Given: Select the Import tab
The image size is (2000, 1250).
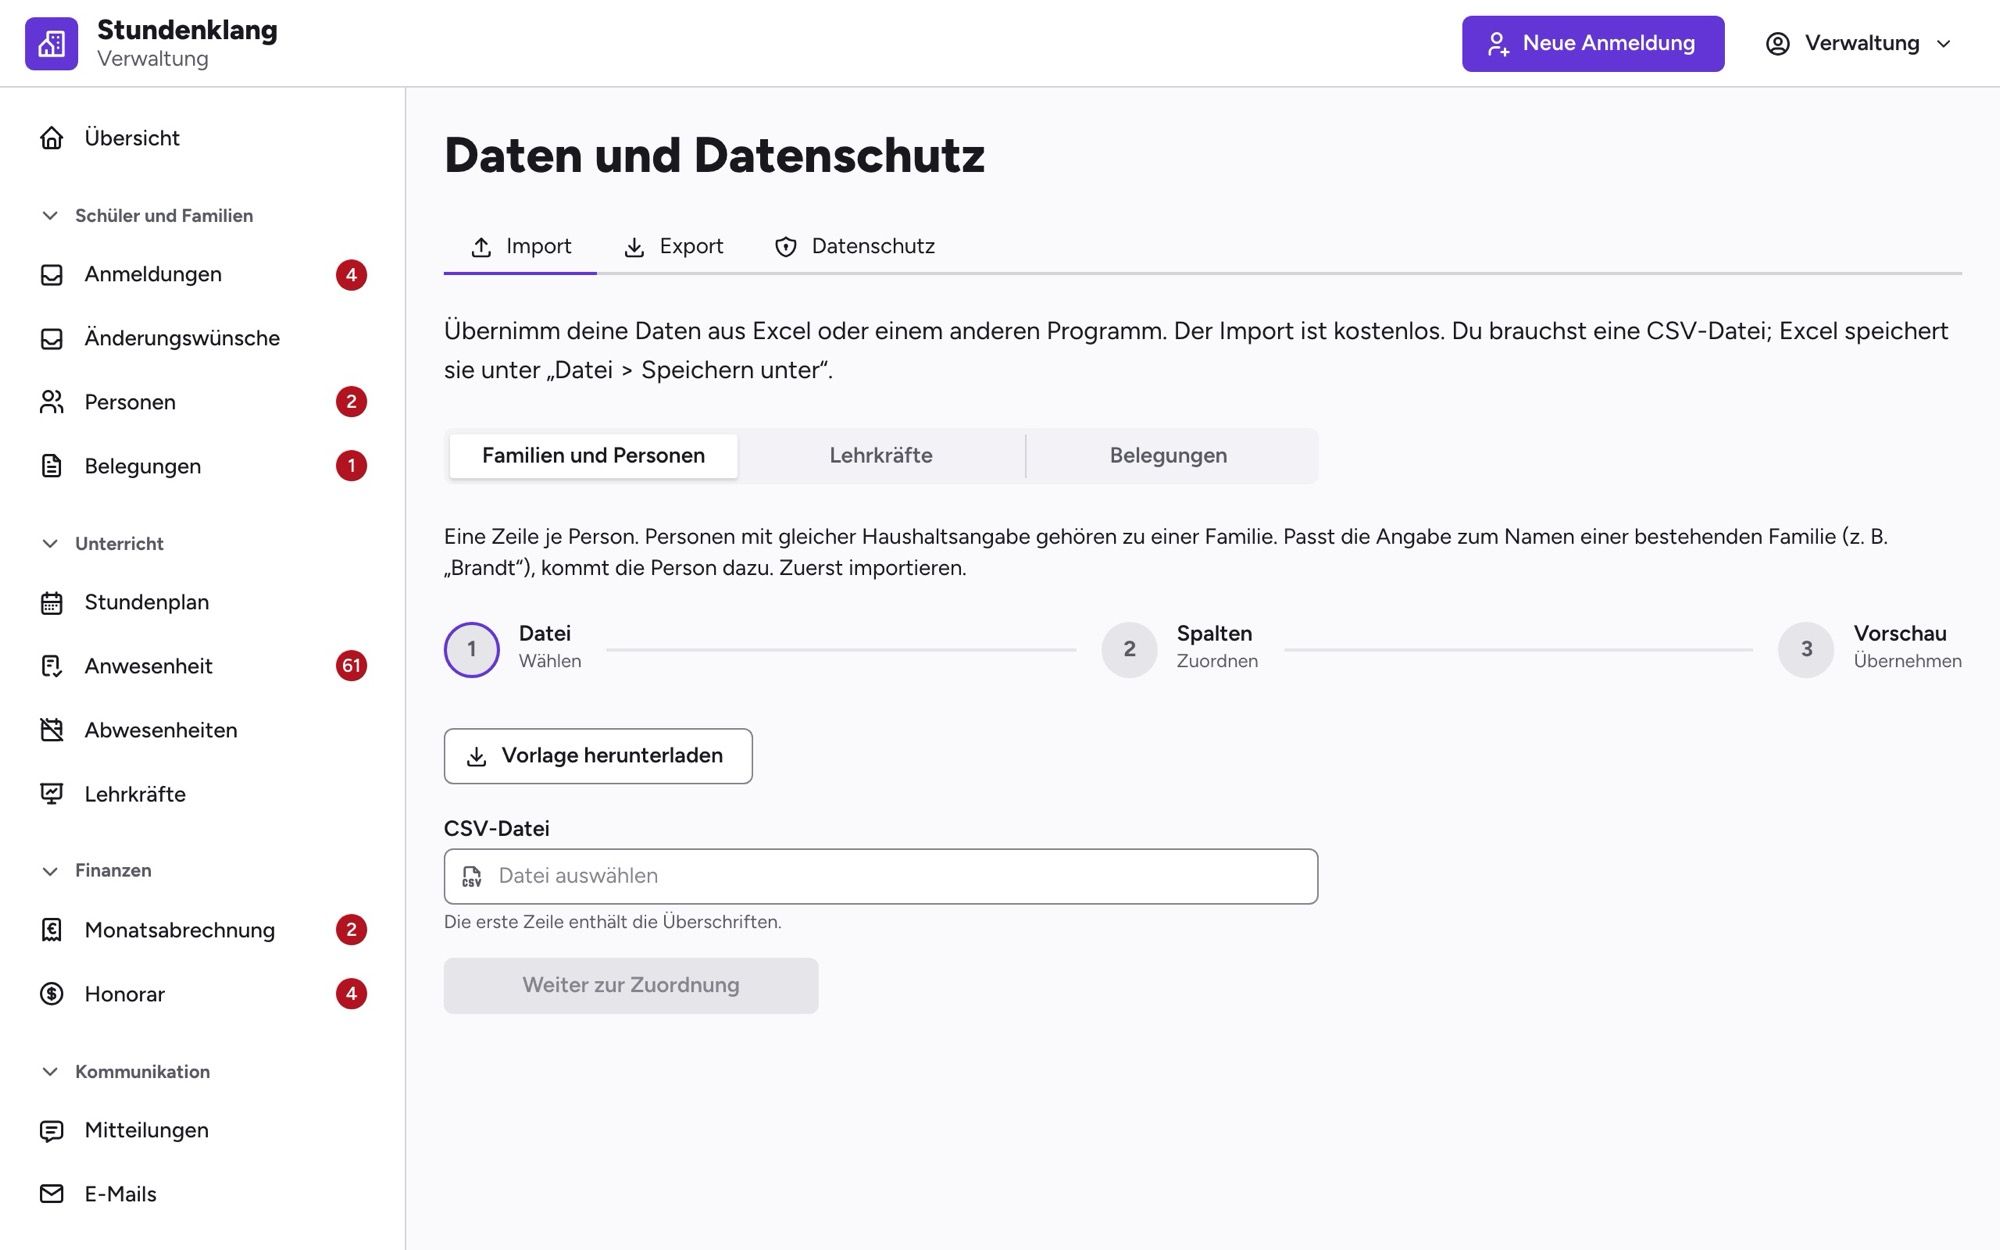Looking at the screenshot, I should coord(520,246).
